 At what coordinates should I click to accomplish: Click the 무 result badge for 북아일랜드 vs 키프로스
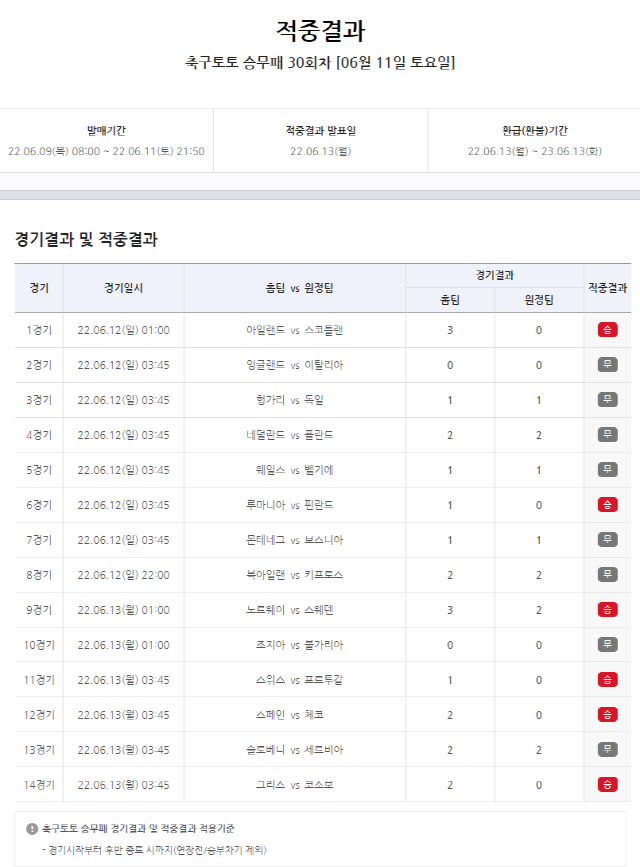[607, 575]
